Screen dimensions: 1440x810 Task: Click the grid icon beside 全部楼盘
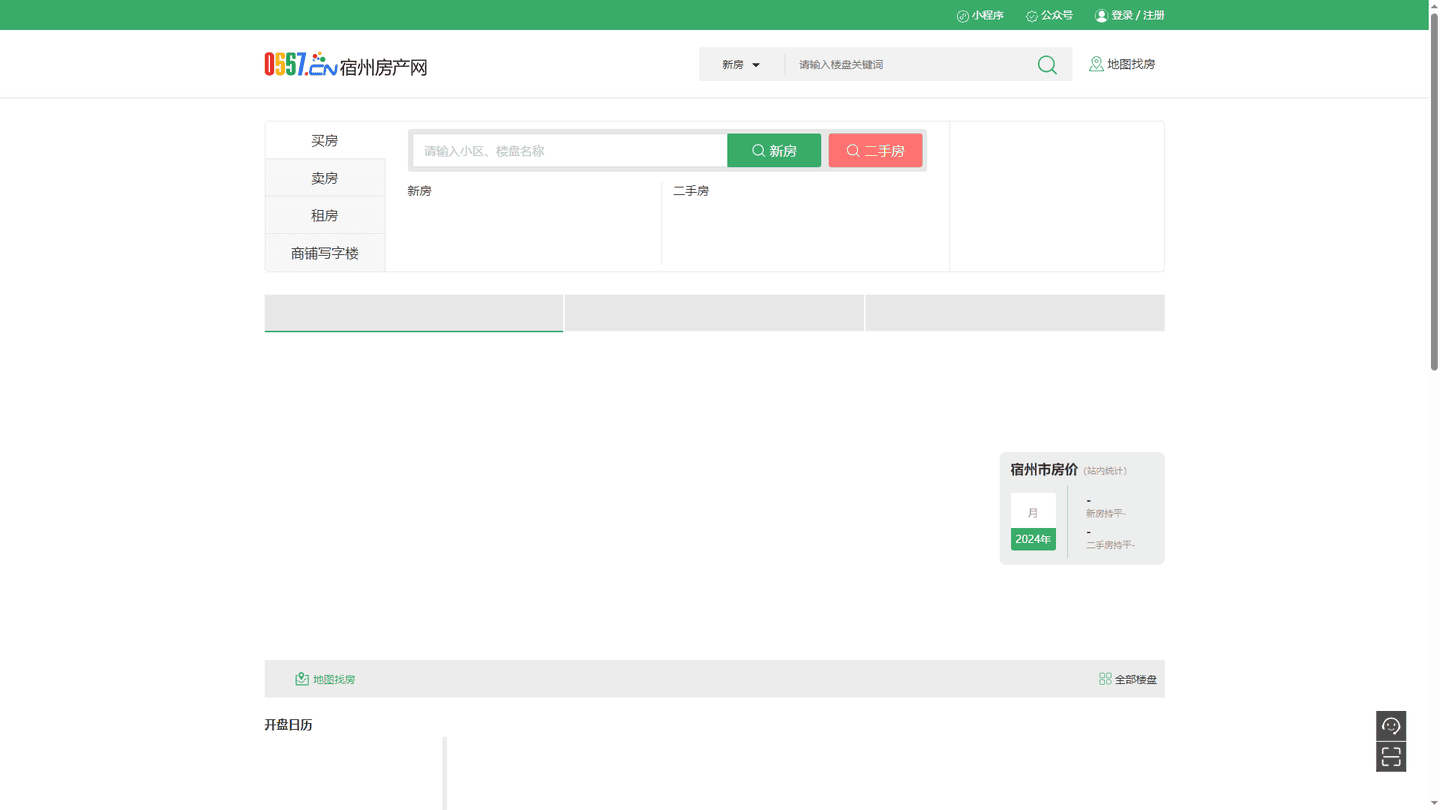1105,679
